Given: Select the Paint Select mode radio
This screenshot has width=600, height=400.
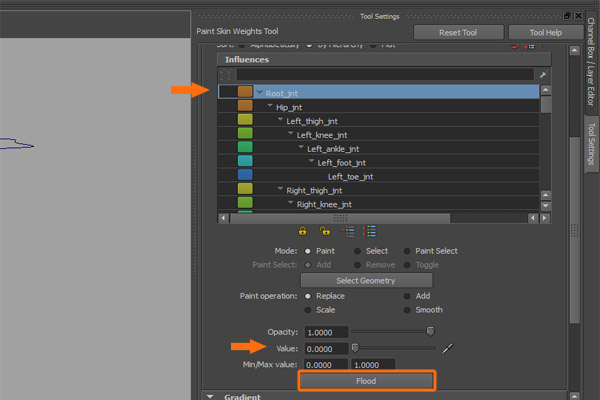Looking at the screenshot, I should (x=408, y=251).
